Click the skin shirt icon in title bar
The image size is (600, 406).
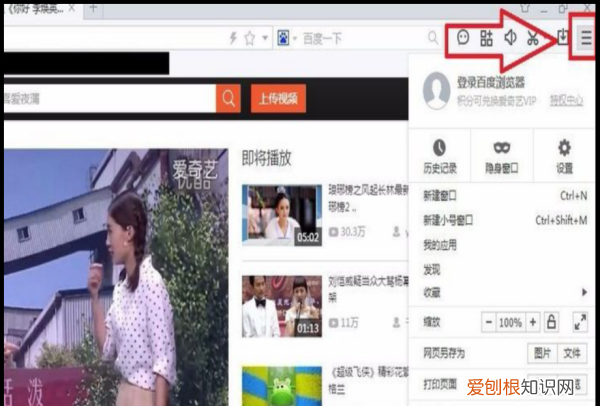coord(525,8)
